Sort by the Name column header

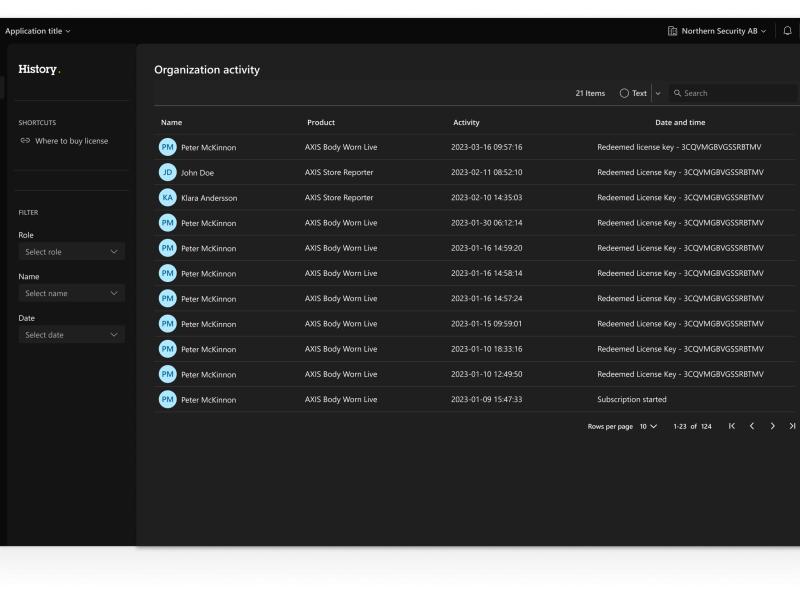171,122
